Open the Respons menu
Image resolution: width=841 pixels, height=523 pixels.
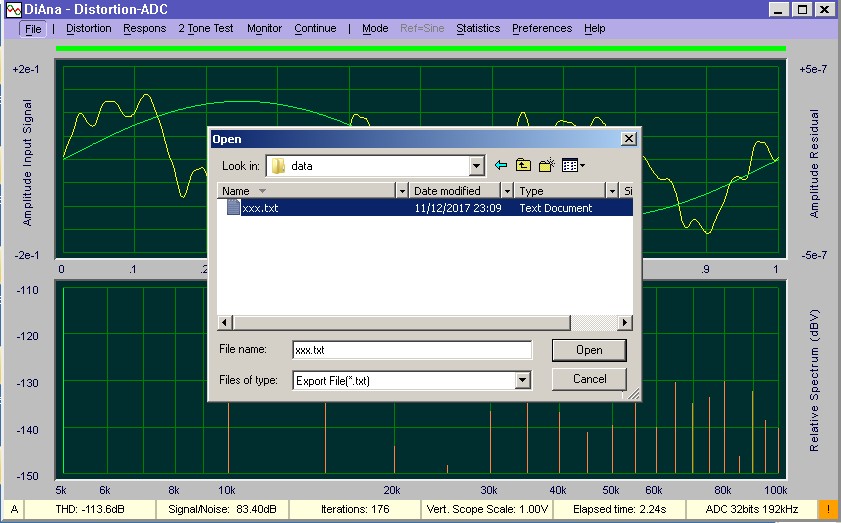tap(145, 28)
